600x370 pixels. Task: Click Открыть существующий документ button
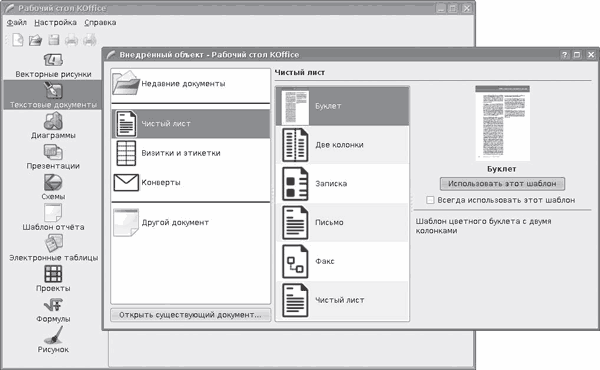click(190, 315)
